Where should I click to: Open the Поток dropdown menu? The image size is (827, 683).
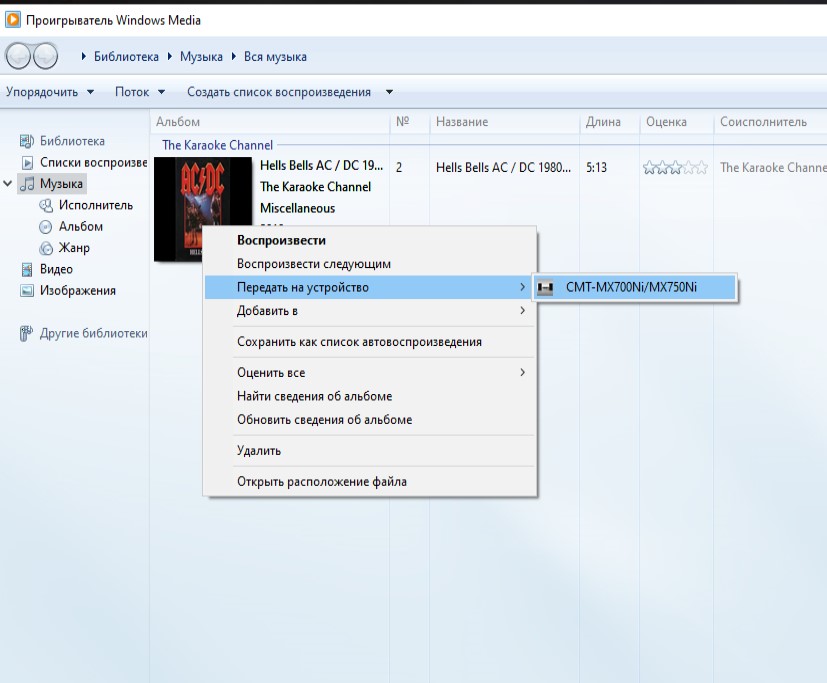139,92
